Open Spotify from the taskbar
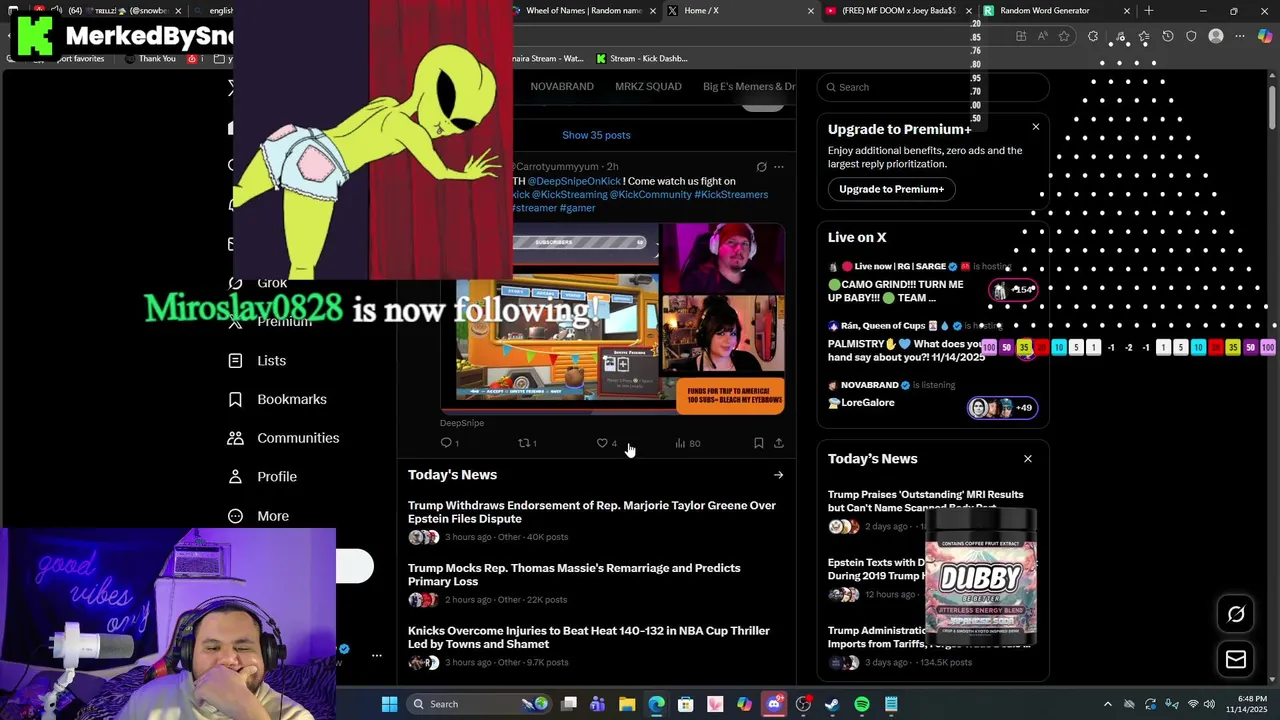1280x720 pixels. [862, 704]
